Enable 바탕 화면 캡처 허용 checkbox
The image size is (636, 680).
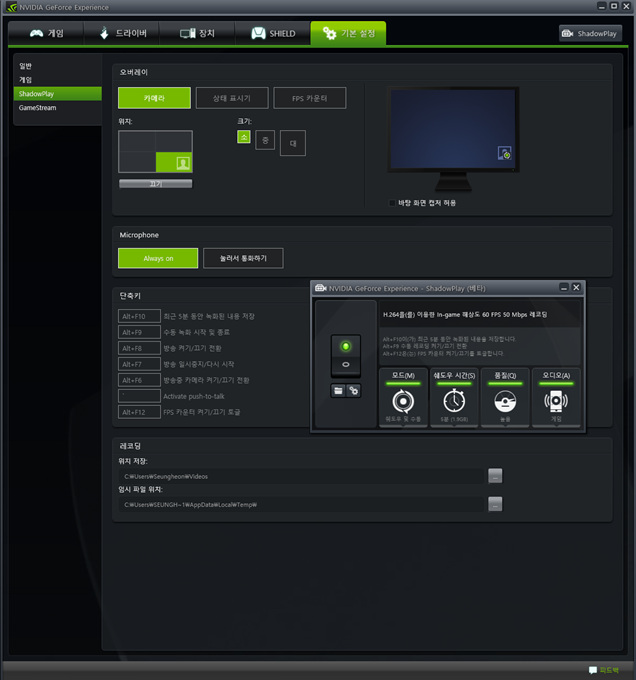coord(392,203)
